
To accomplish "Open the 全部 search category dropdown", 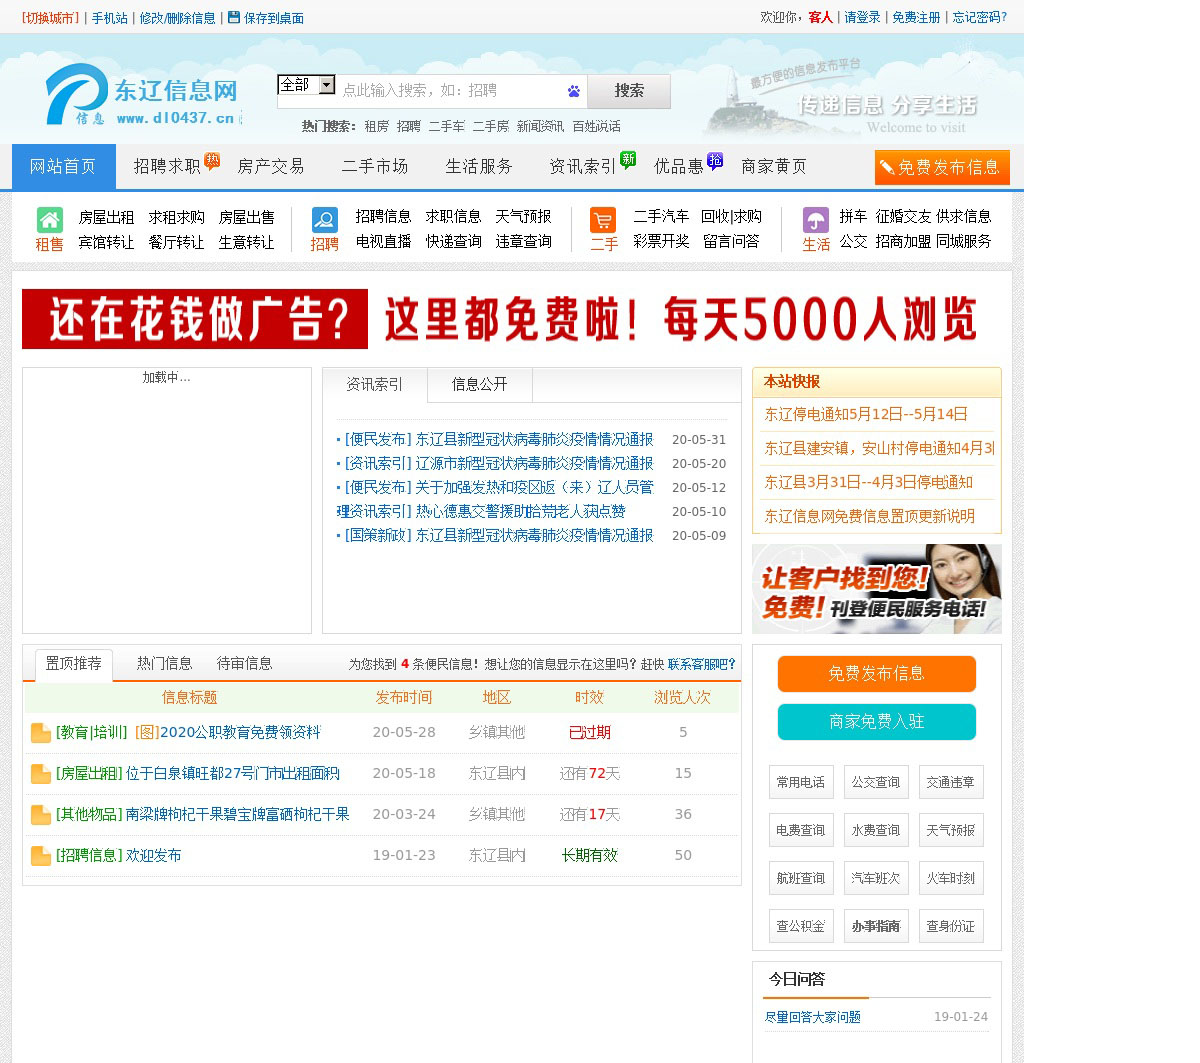I will click(x=306, y=85).
